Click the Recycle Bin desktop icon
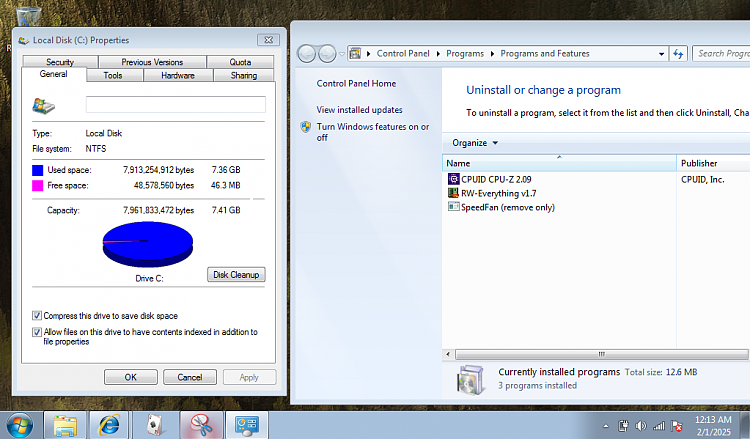 tap(29, 17)
